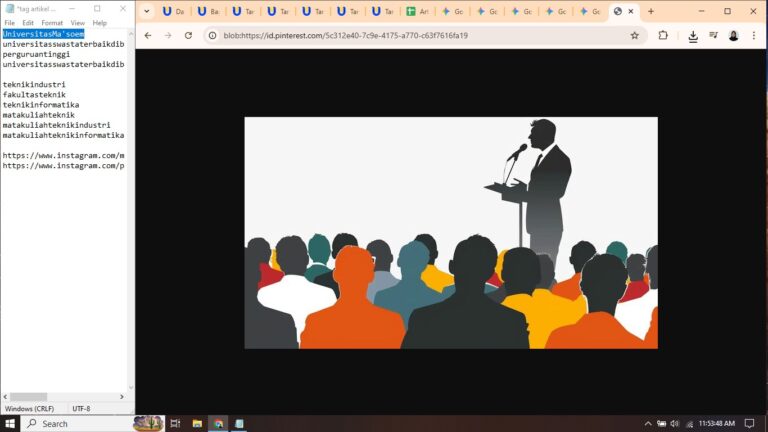Open the Chrome Downloads icon
This screenshot has width=768, height=432.
(x=693, y=35)
